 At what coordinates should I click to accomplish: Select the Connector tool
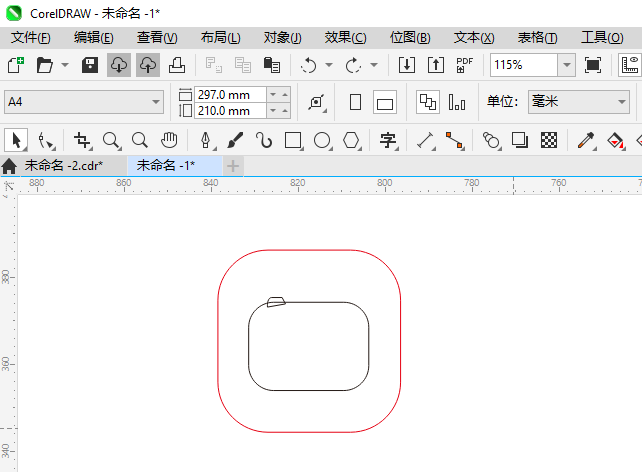[454, 140]
